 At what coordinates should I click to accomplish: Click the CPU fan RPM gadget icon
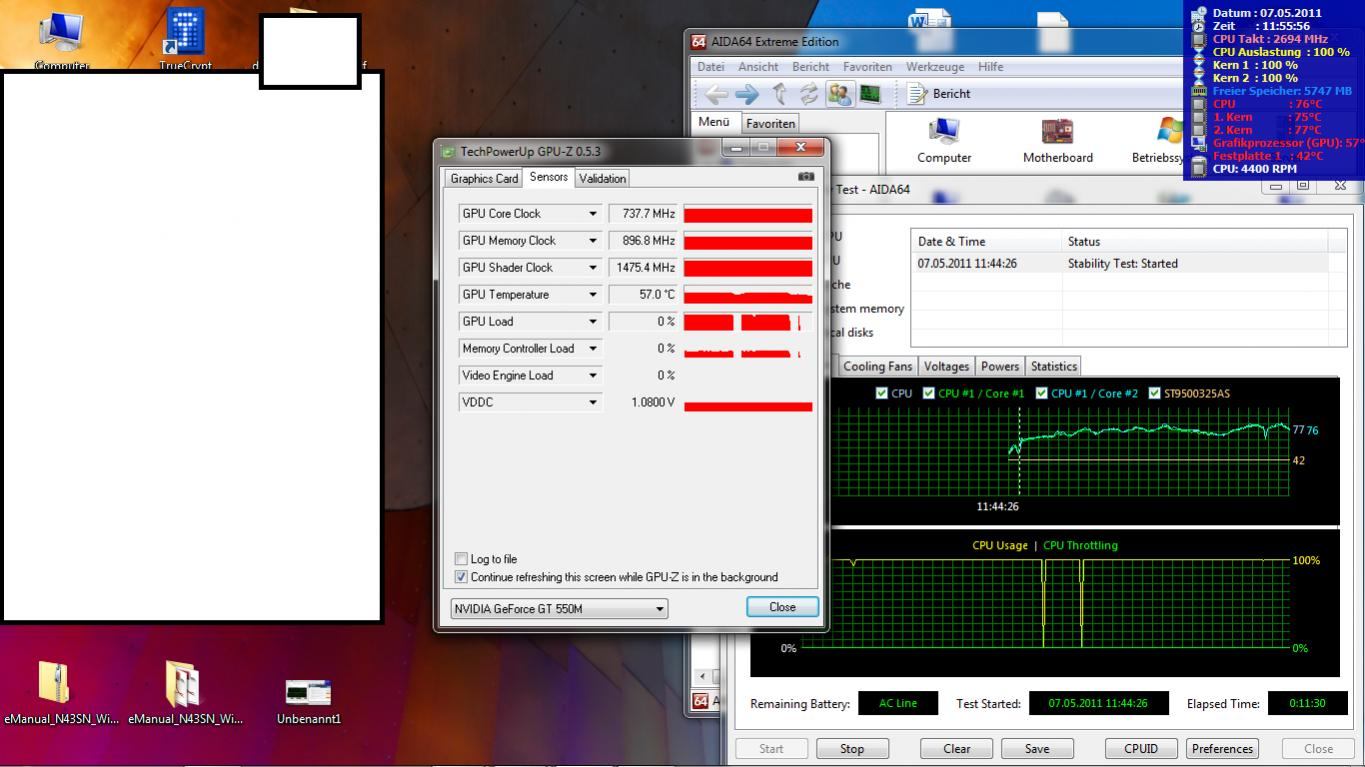[1199, 168]
